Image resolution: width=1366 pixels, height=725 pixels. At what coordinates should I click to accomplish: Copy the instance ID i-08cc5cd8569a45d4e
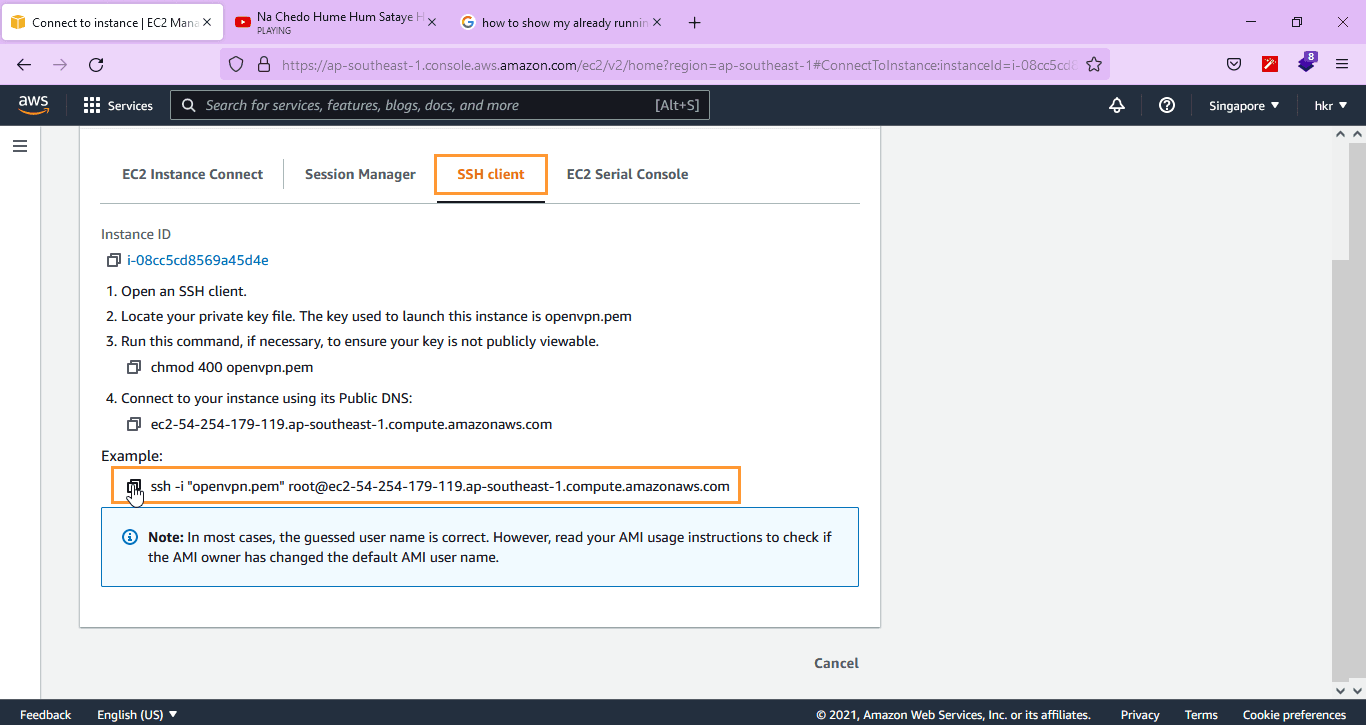(113, 260)
